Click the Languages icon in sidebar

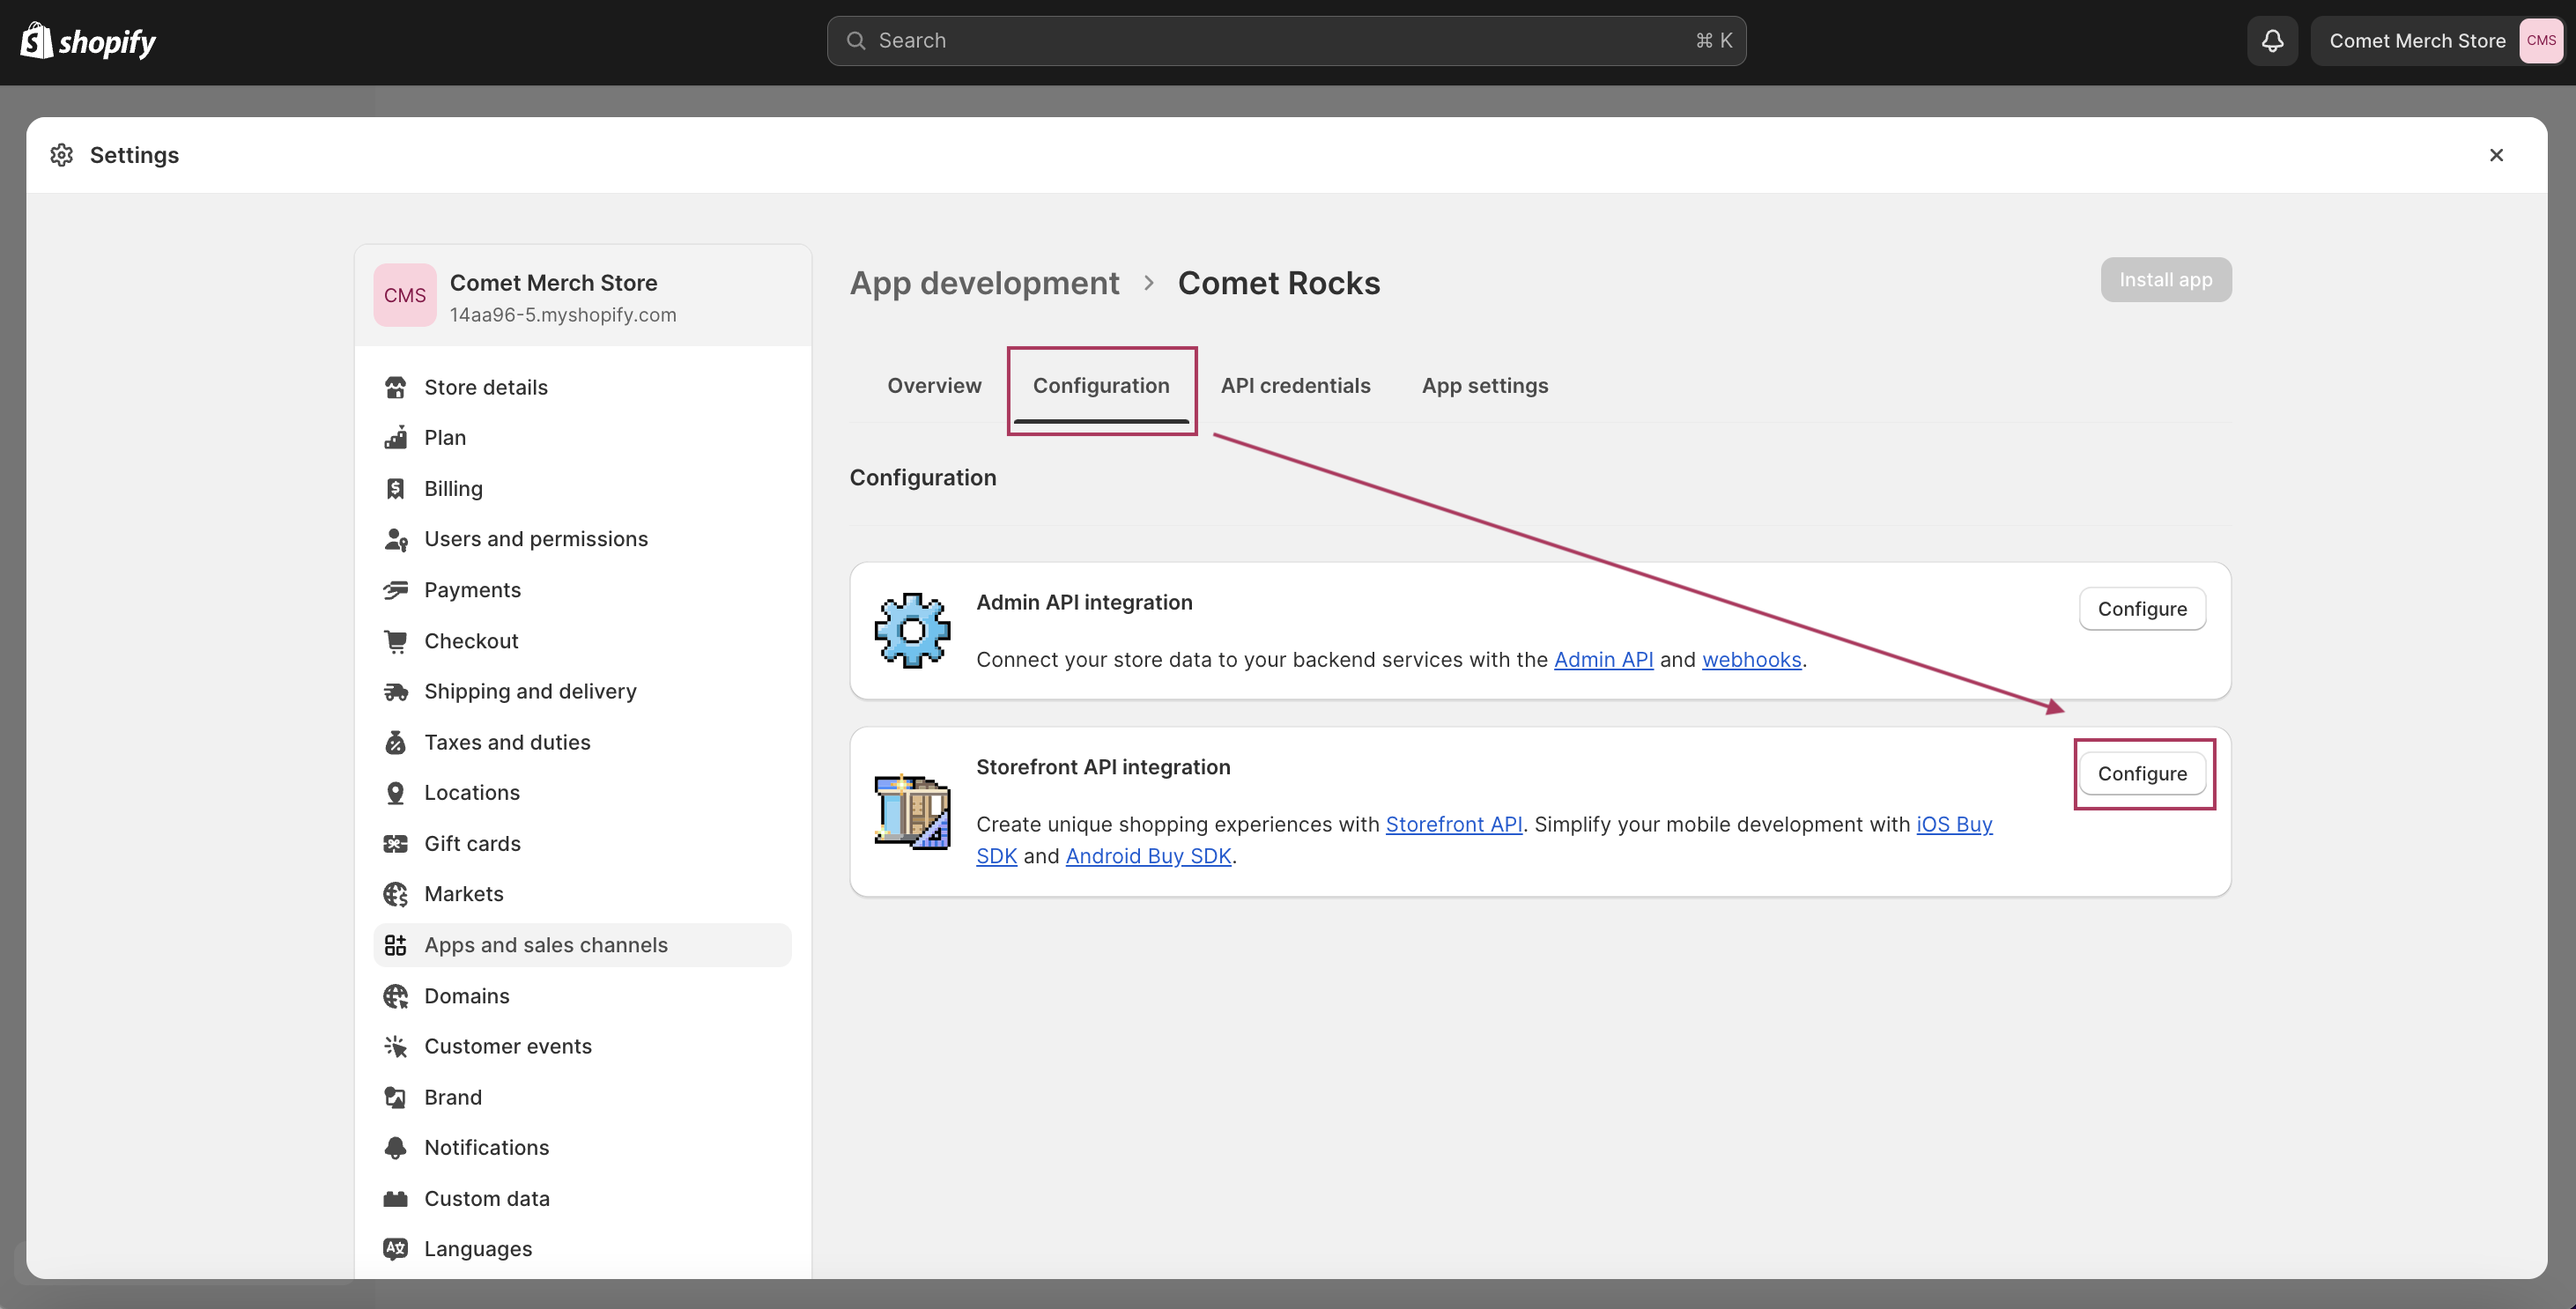tap(395, 1248)
